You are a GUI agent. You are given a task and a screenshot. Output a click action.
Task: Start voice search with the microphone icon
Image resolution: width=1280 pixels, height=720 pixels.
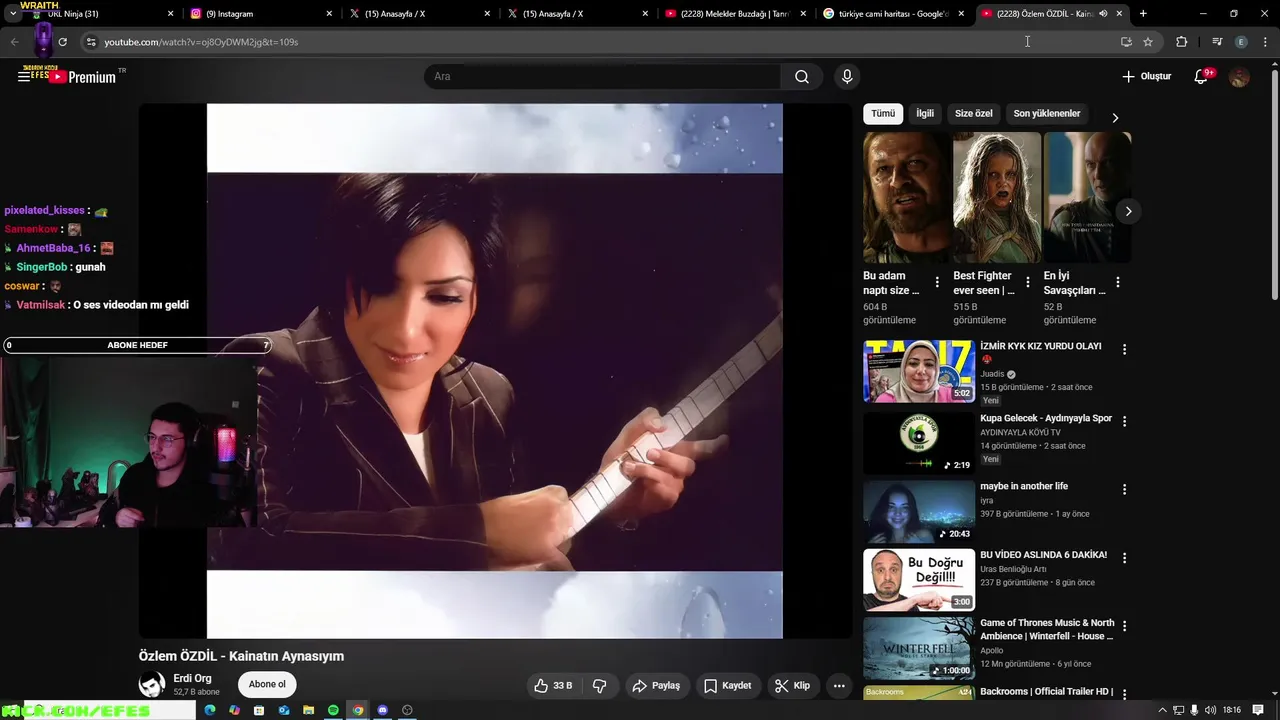847,77
